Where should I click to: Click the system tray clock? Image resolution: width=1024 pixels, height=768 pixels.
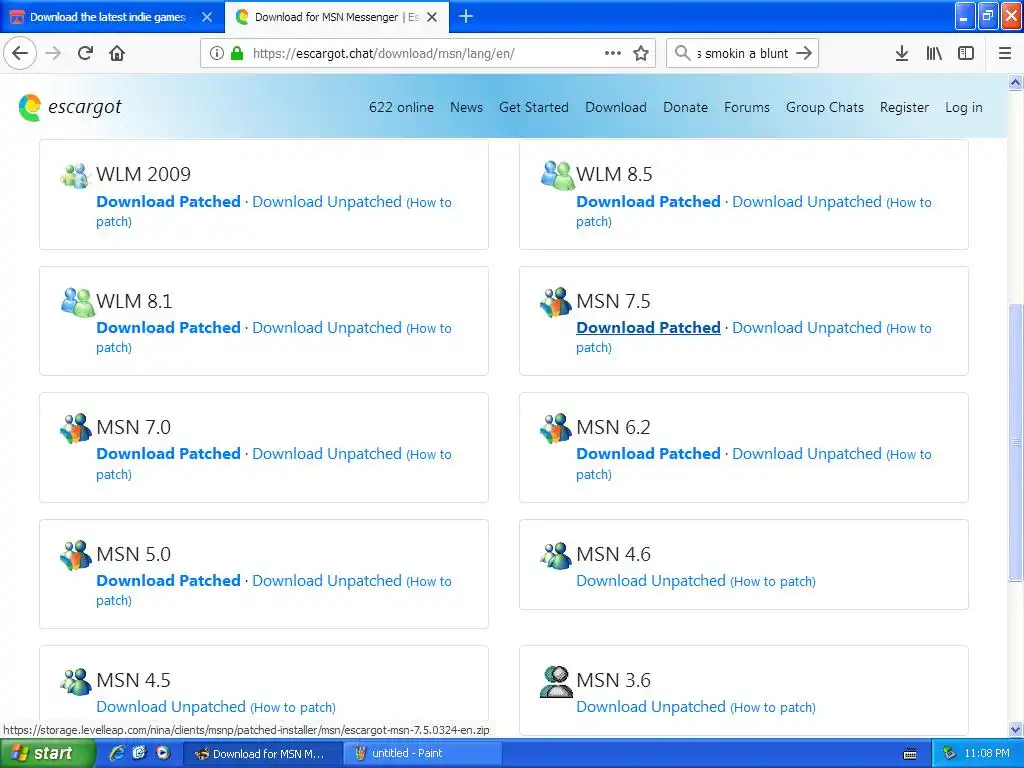986,753
